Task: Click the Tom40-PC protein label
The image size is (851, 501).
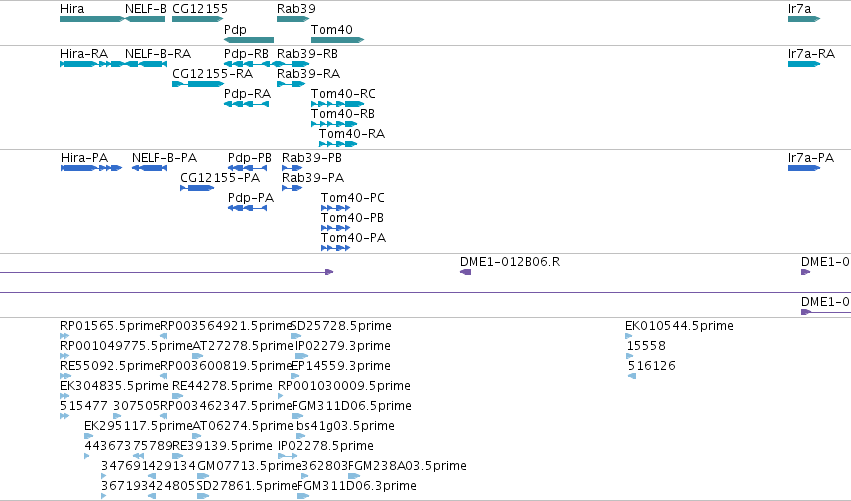Action: [352, 198]
